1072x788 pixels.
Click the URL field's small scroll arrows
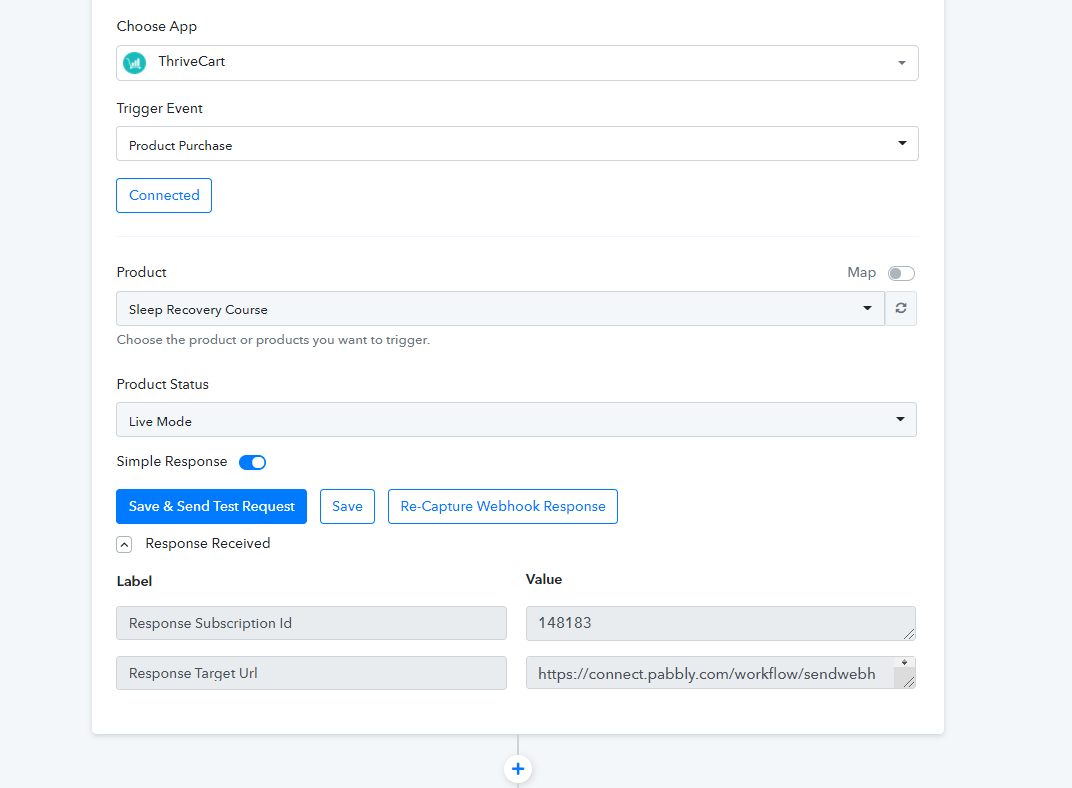pyautogui.click(x=904, y=662)
